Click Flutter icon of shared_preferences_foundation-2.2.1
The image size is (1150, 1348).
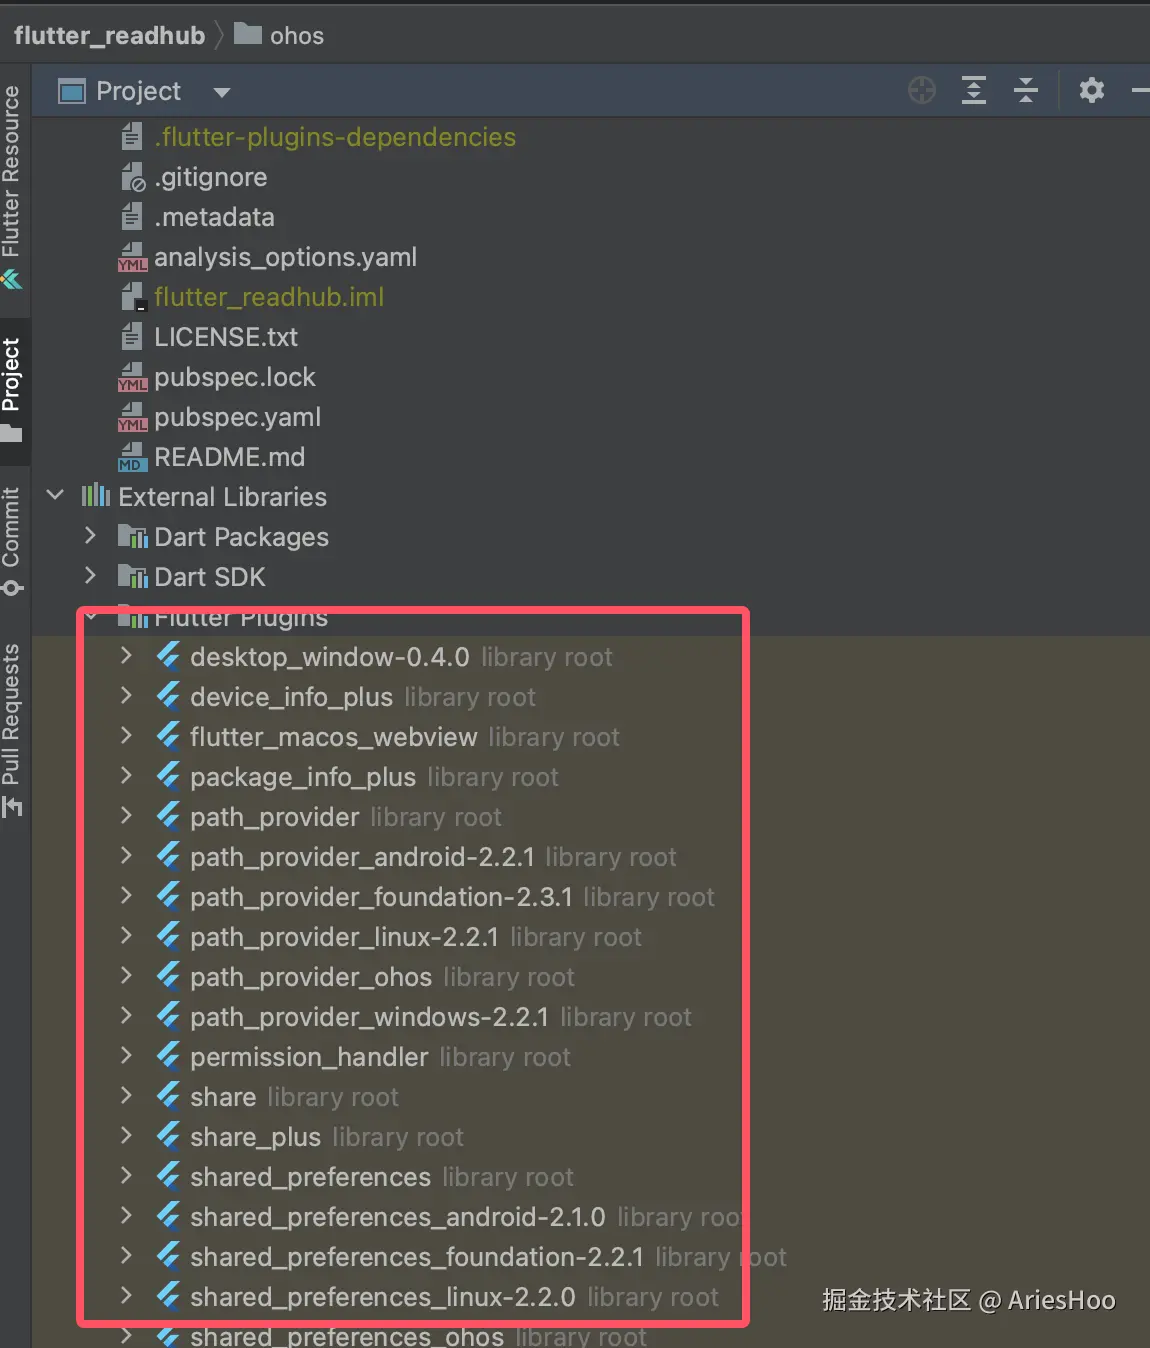(x=168, y=1256)
